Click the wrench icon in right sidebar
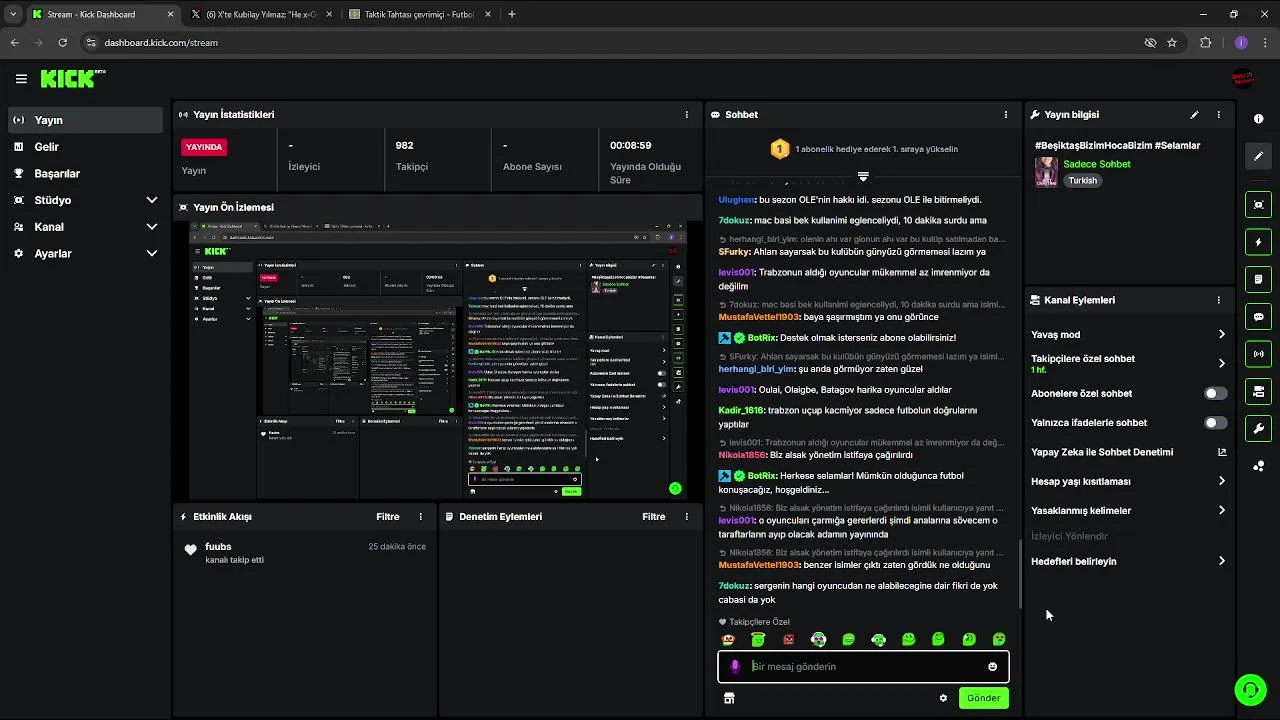 point(1258,429)
